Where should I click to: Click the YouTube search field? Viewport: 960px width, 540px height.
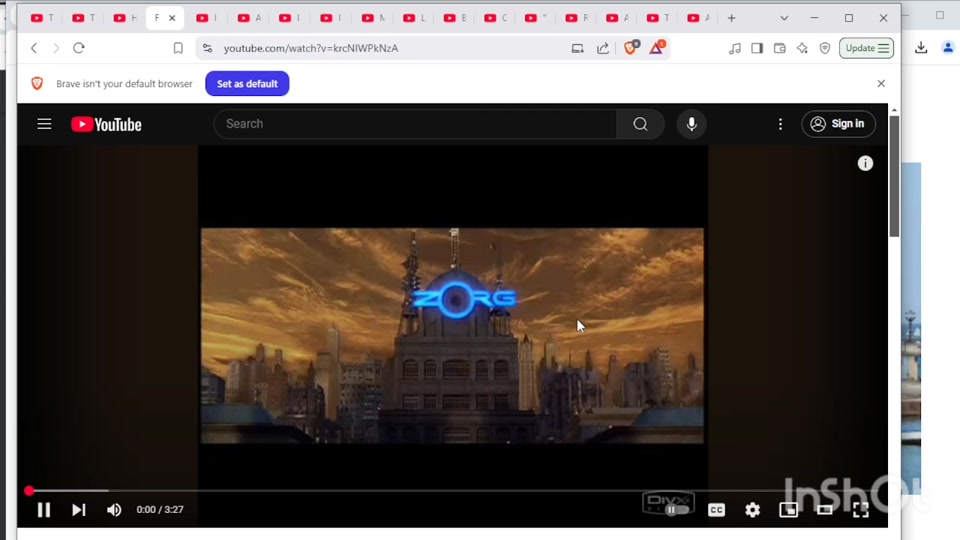[415, 124]
